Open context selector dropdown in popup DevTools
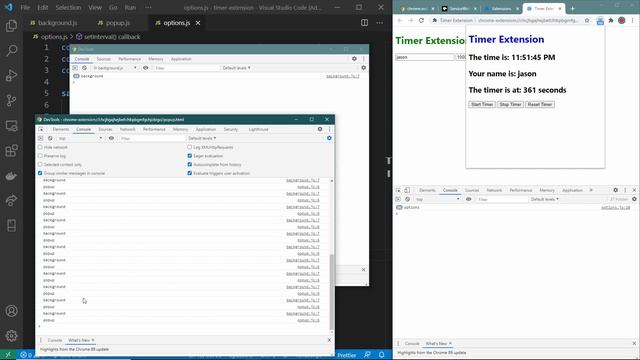Image resolution: width=640 pixels, height=360 pixels. tap(80, 138)
